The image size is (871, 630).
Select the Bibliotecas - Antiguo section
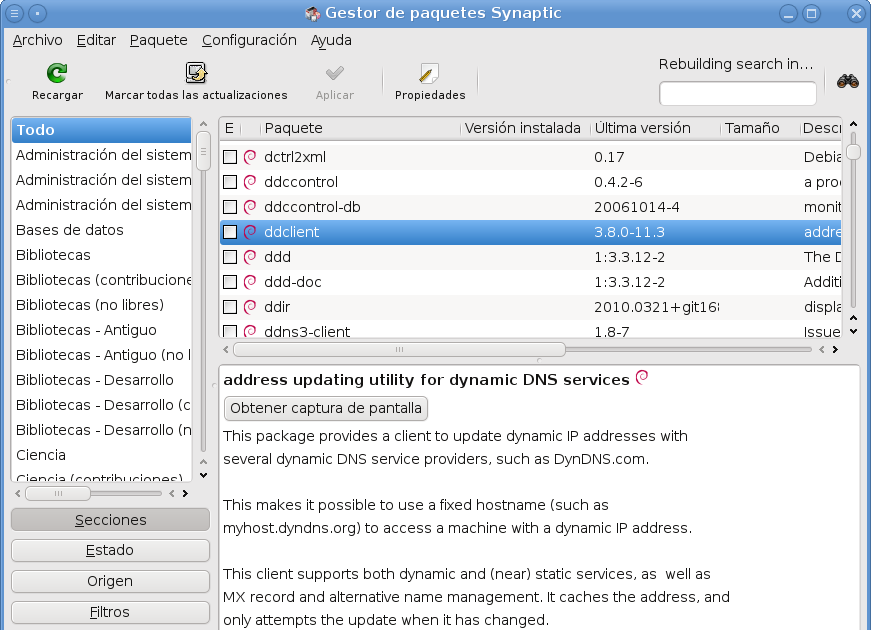(101, 330)
